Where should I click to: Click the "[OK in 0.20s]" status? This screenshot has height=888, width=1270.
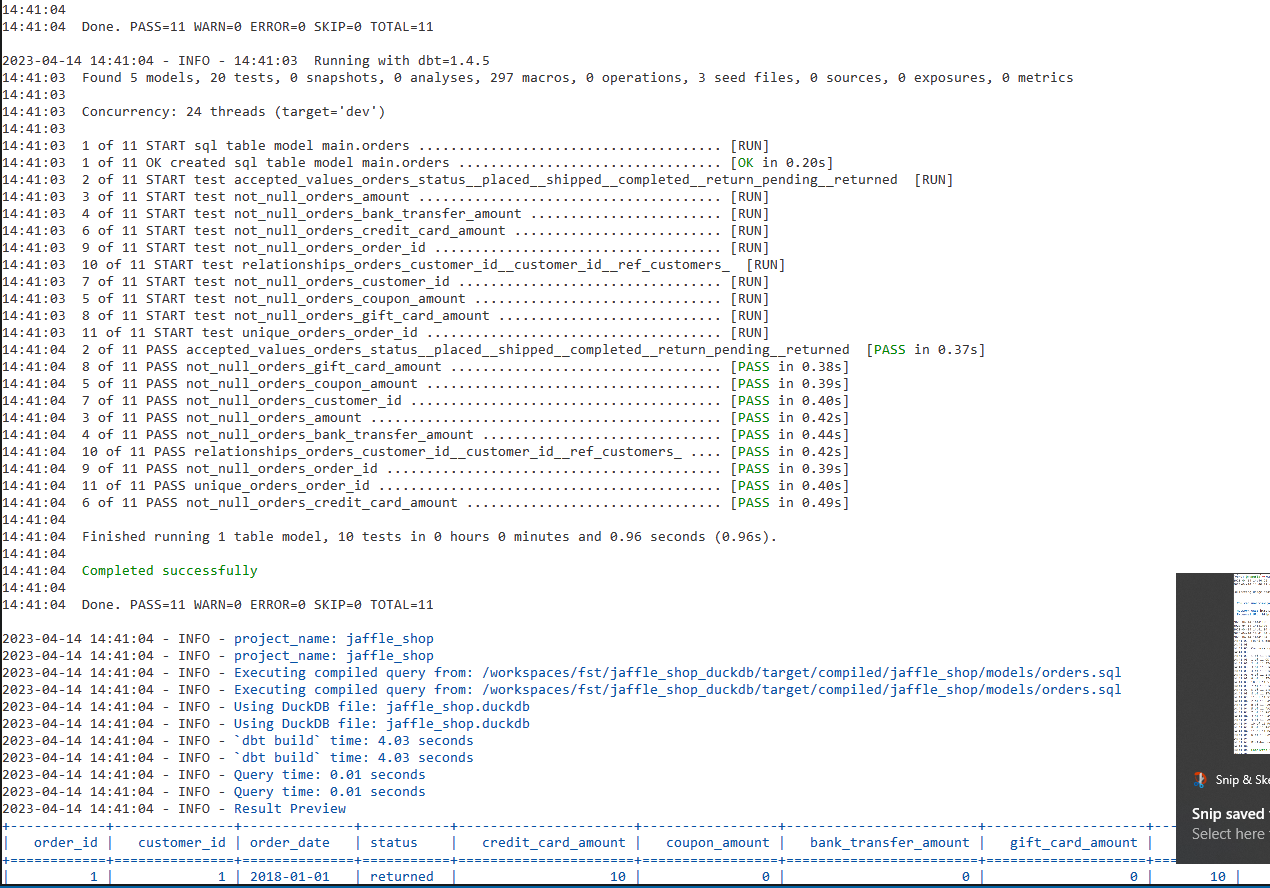tap(782, 163)
